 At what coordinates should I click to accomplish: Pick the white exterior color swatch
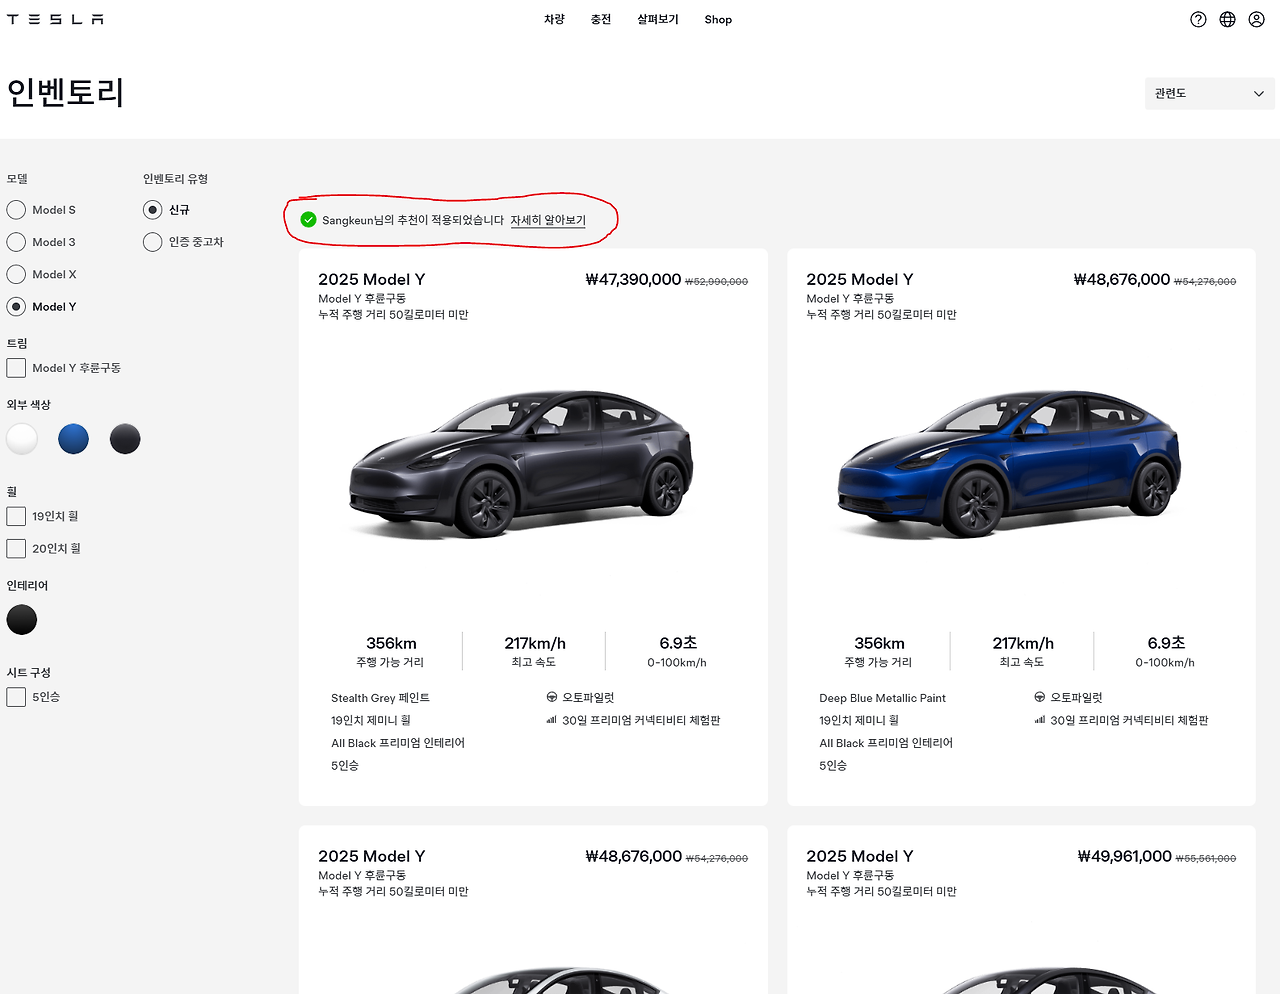coord(22,439)
